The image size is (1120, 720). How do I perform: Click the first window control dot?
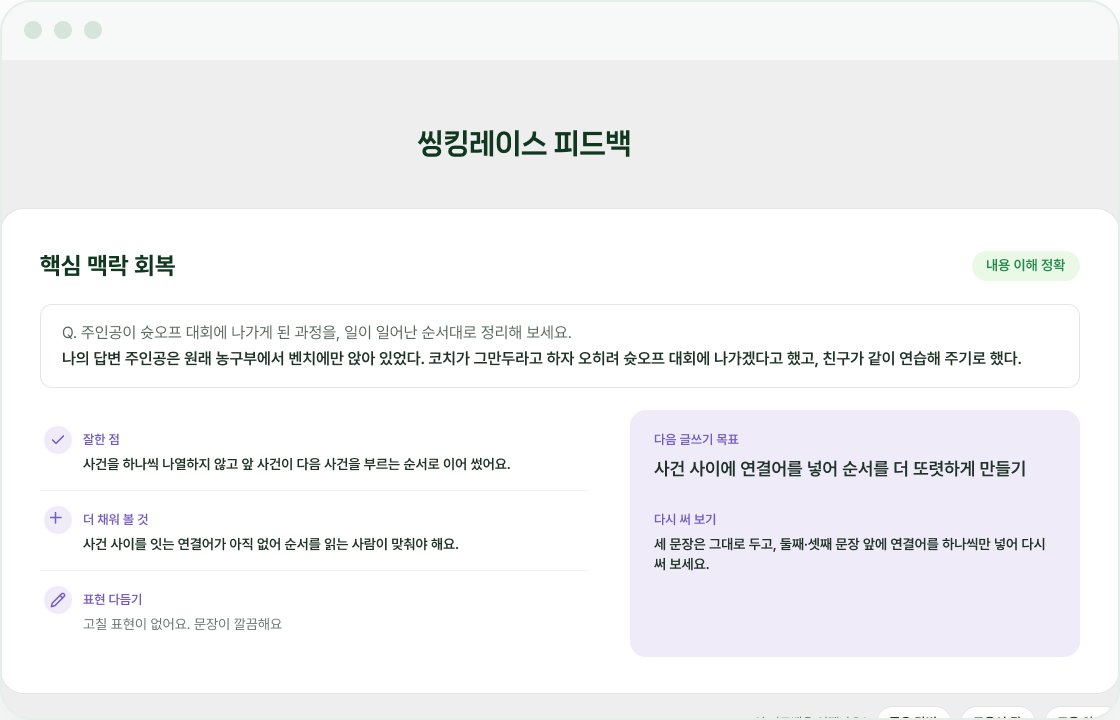[33, 30]
